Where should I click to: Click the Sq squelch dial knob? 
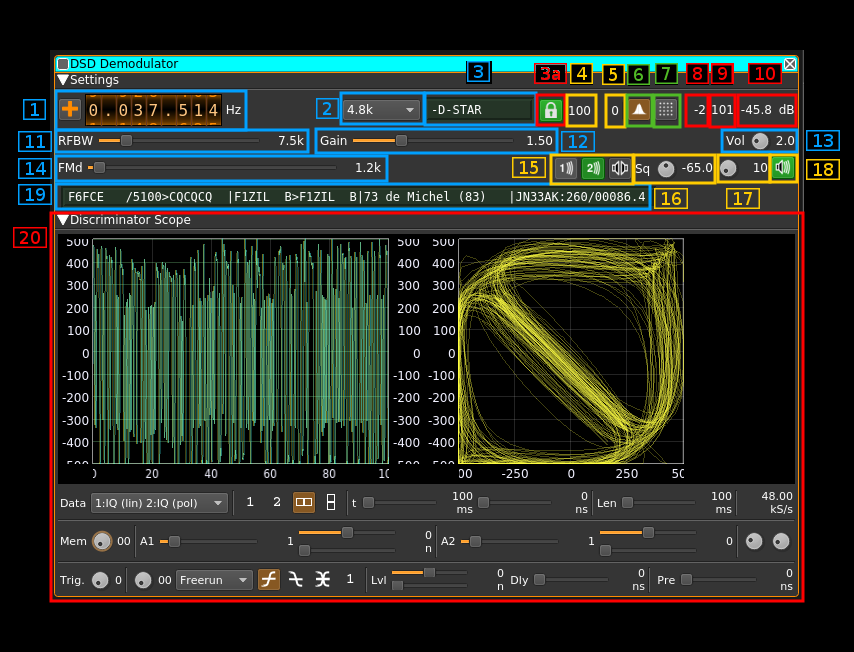click(x=666, y=169)
